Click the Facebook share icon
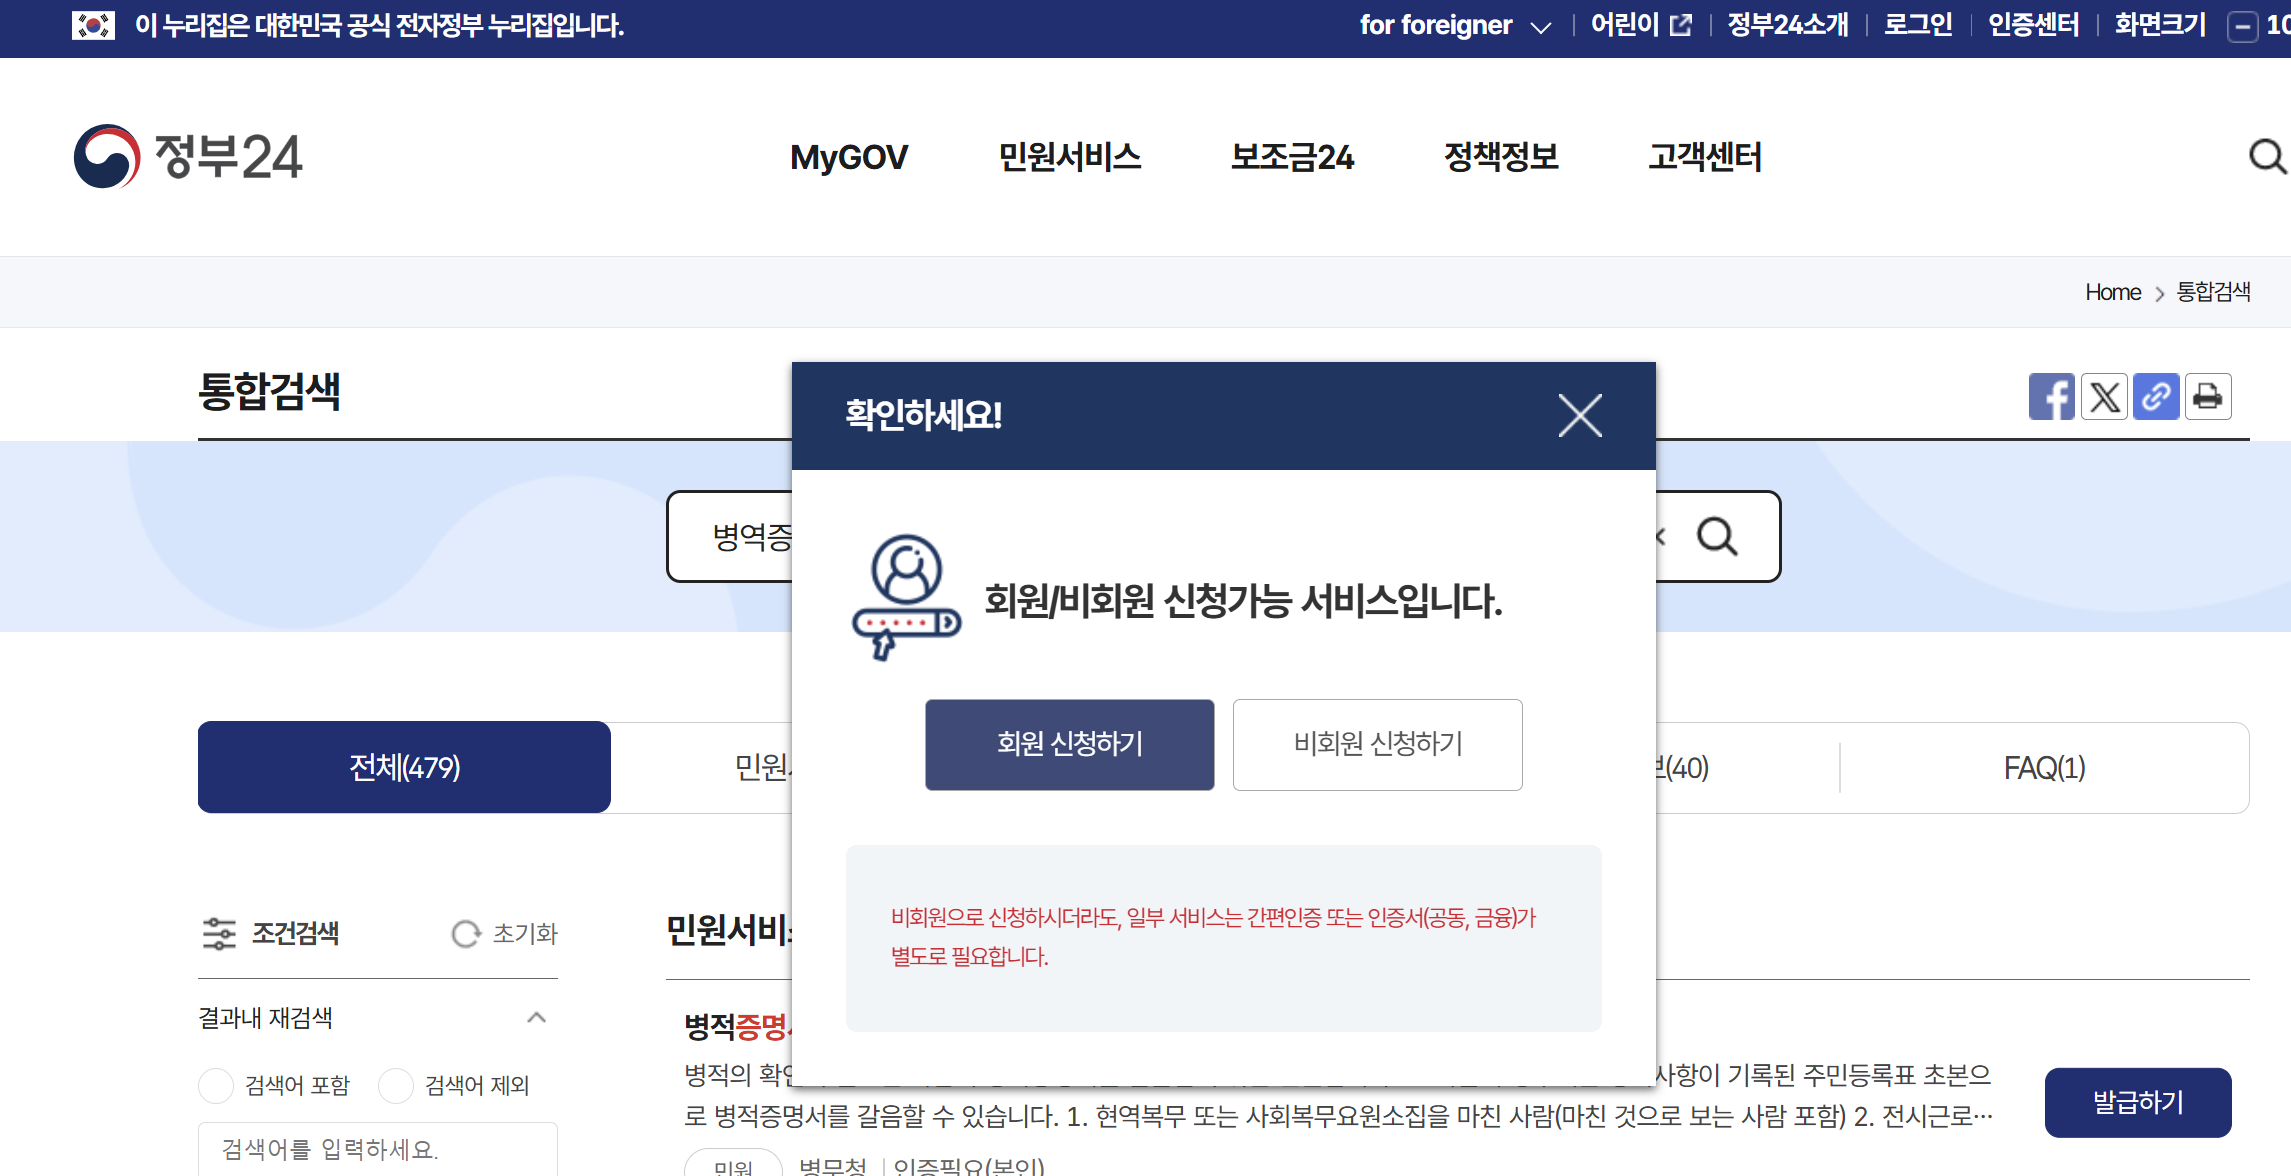The width and height of the screenshot is (2291, 1176). [x=2051, y=397]
